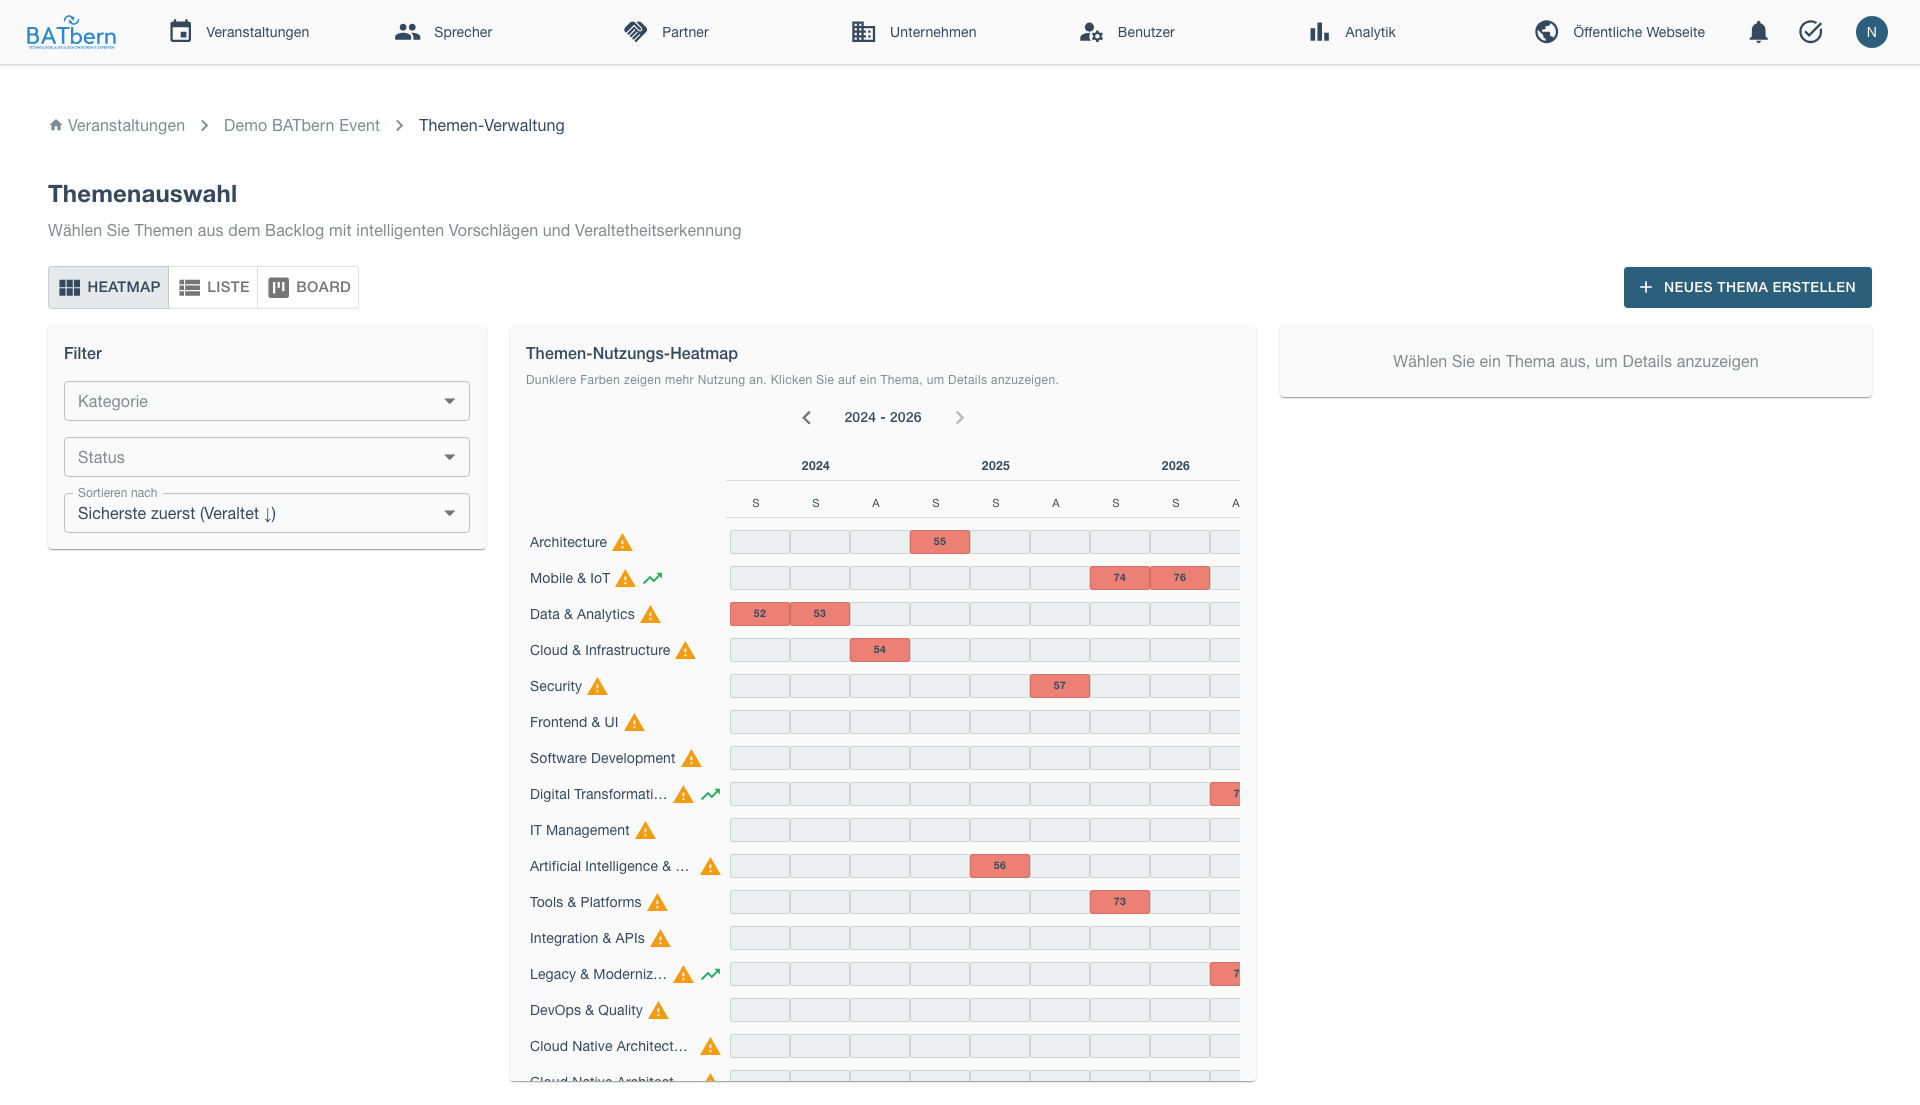
Task: Open Unternehmen in top navigation
Action: tap(913, 32)
